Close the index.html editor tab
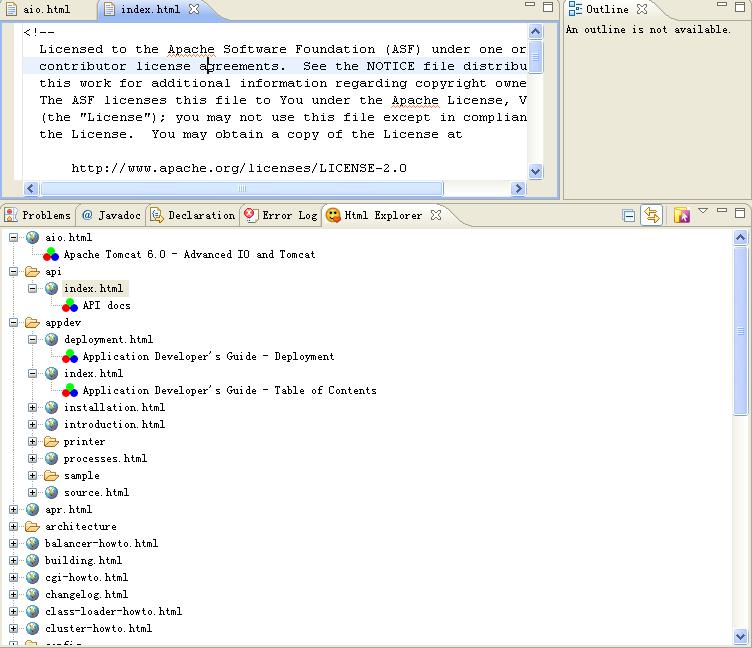This screenshot has width=752, height=648. [193, 9]
